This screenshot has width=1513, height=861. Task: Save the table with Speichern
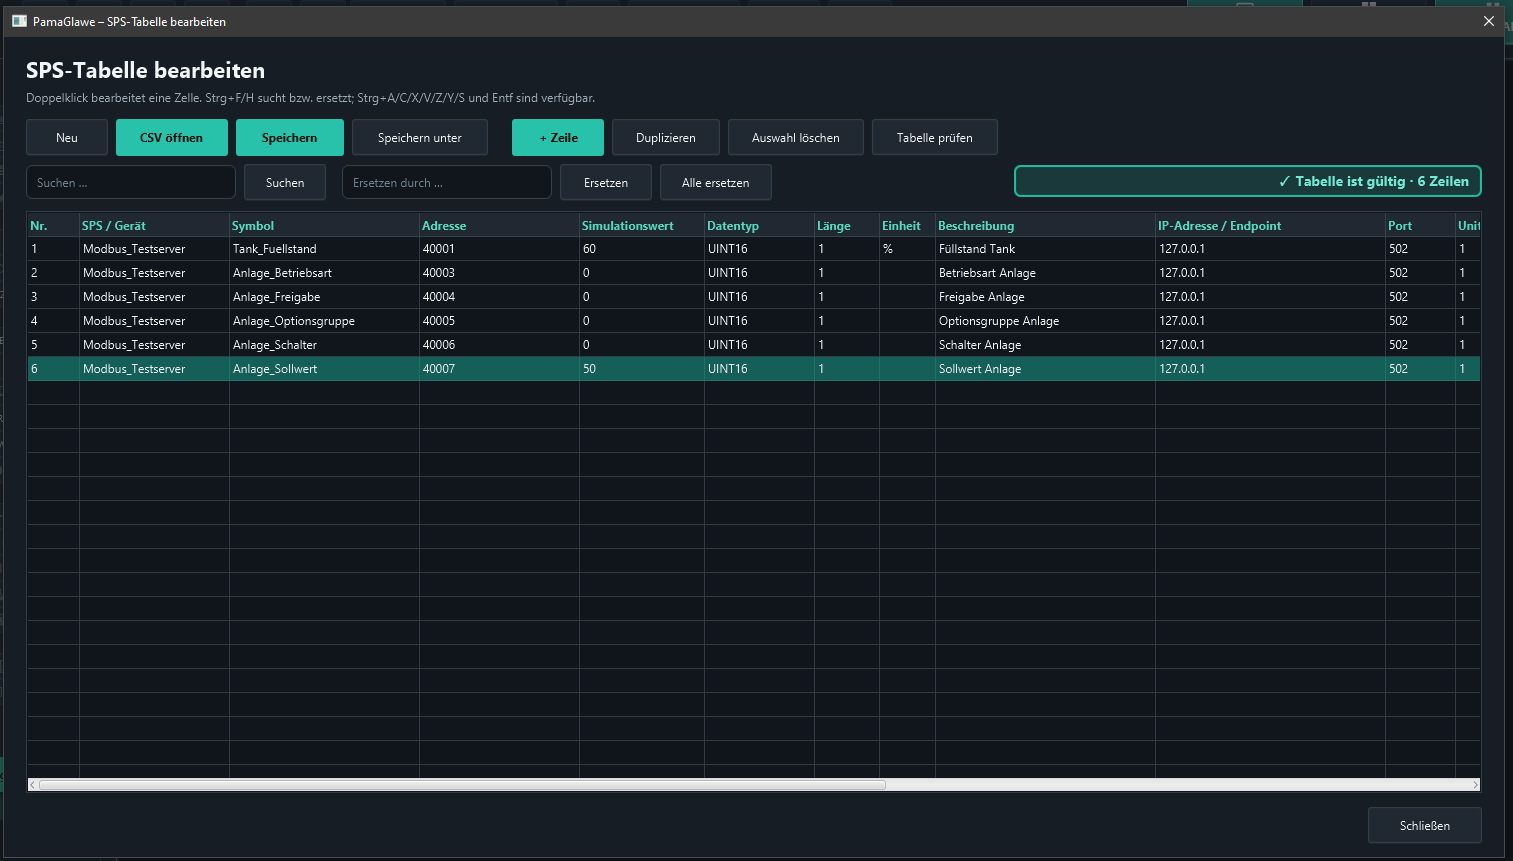click(x=290, y=138)
